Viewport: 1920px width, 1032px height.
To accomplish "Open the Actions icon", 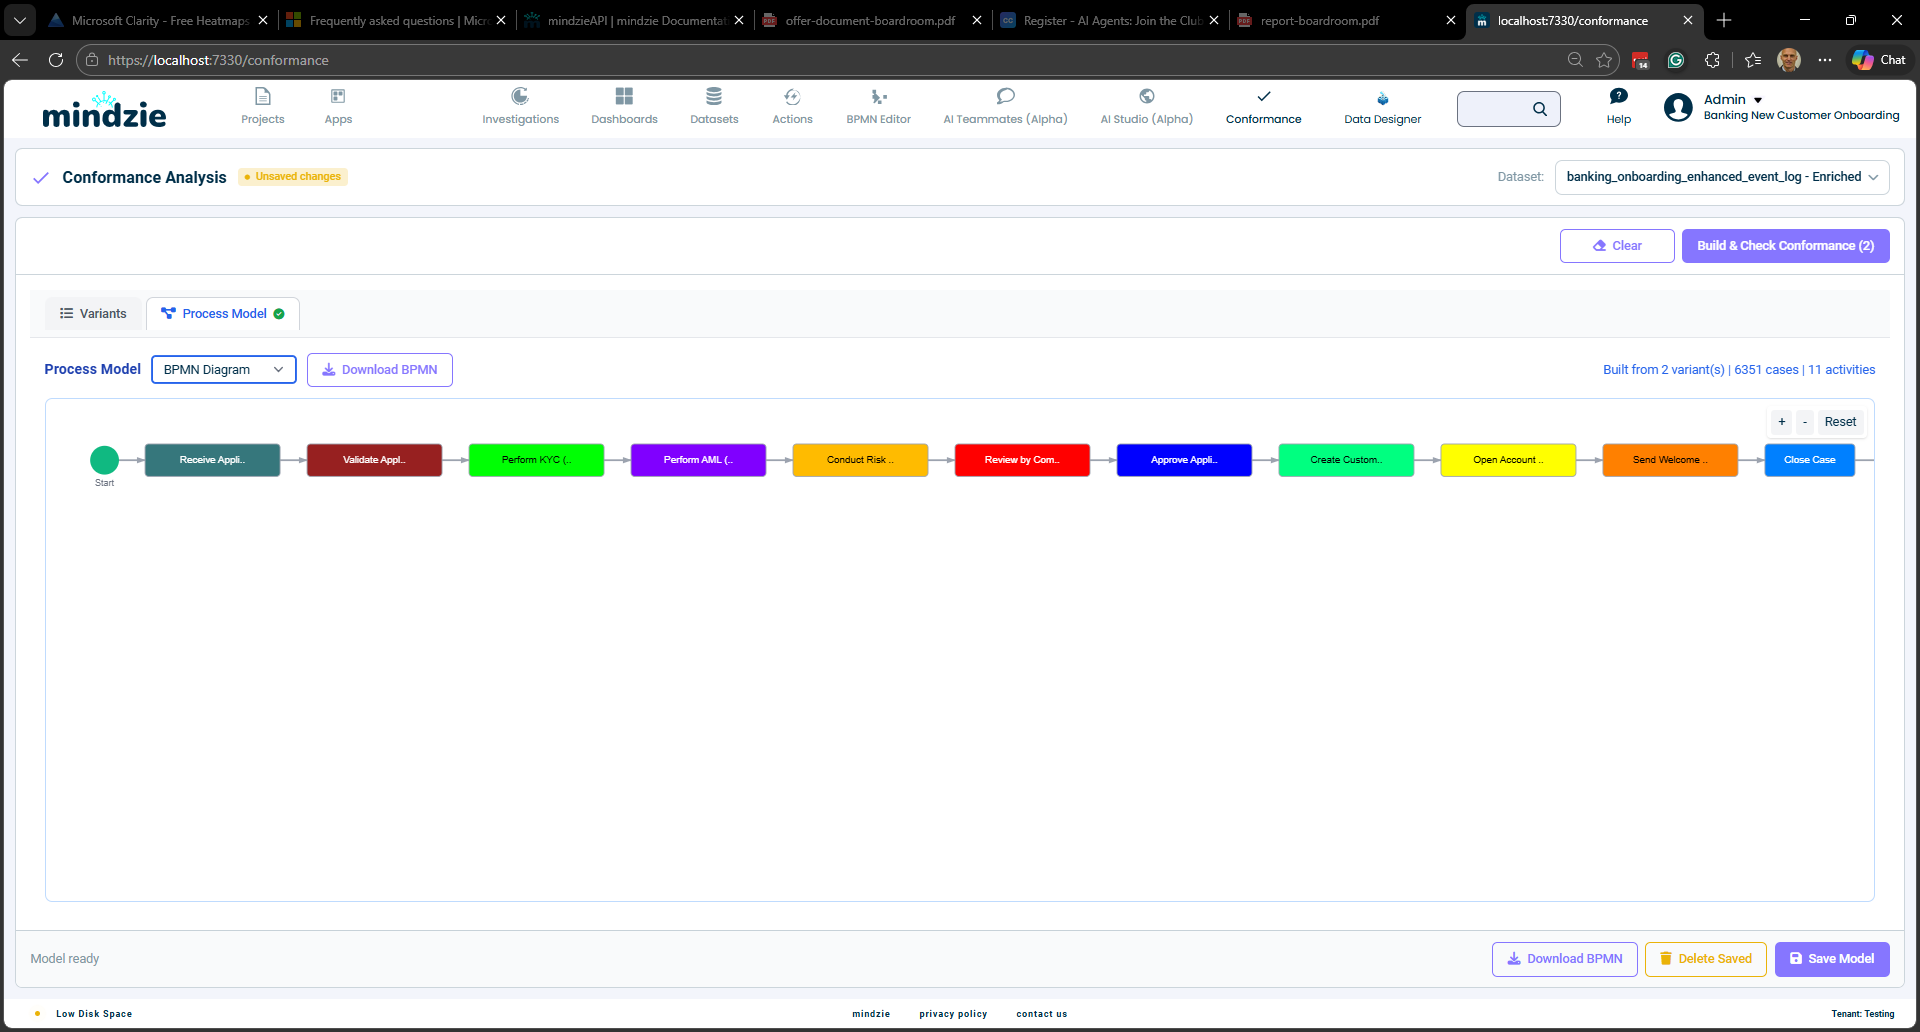I will 792,96.
